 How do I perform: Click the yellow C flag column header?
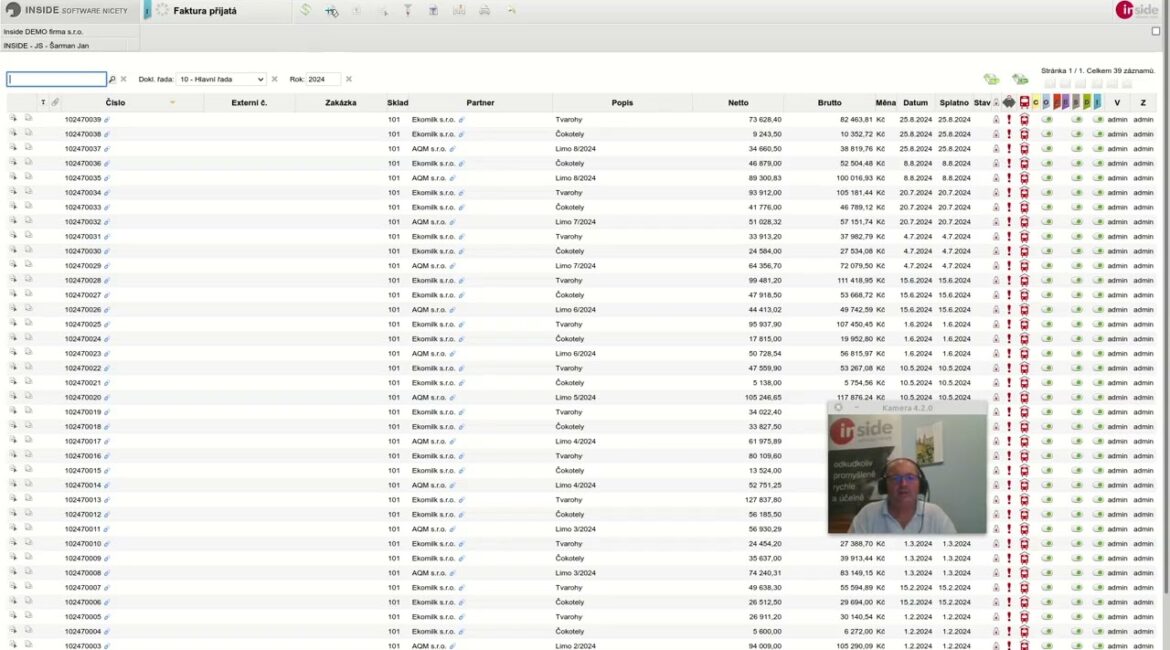click(x=1036, y=102)
